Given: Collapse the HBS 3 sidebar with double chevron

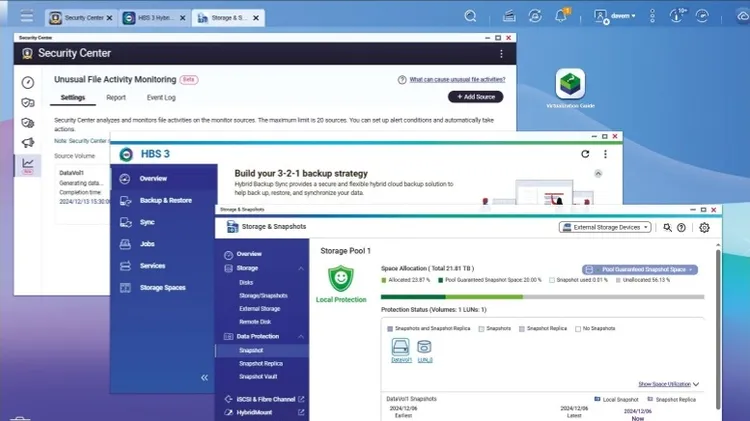Looking at the screenshot, I should pos(204,377).
